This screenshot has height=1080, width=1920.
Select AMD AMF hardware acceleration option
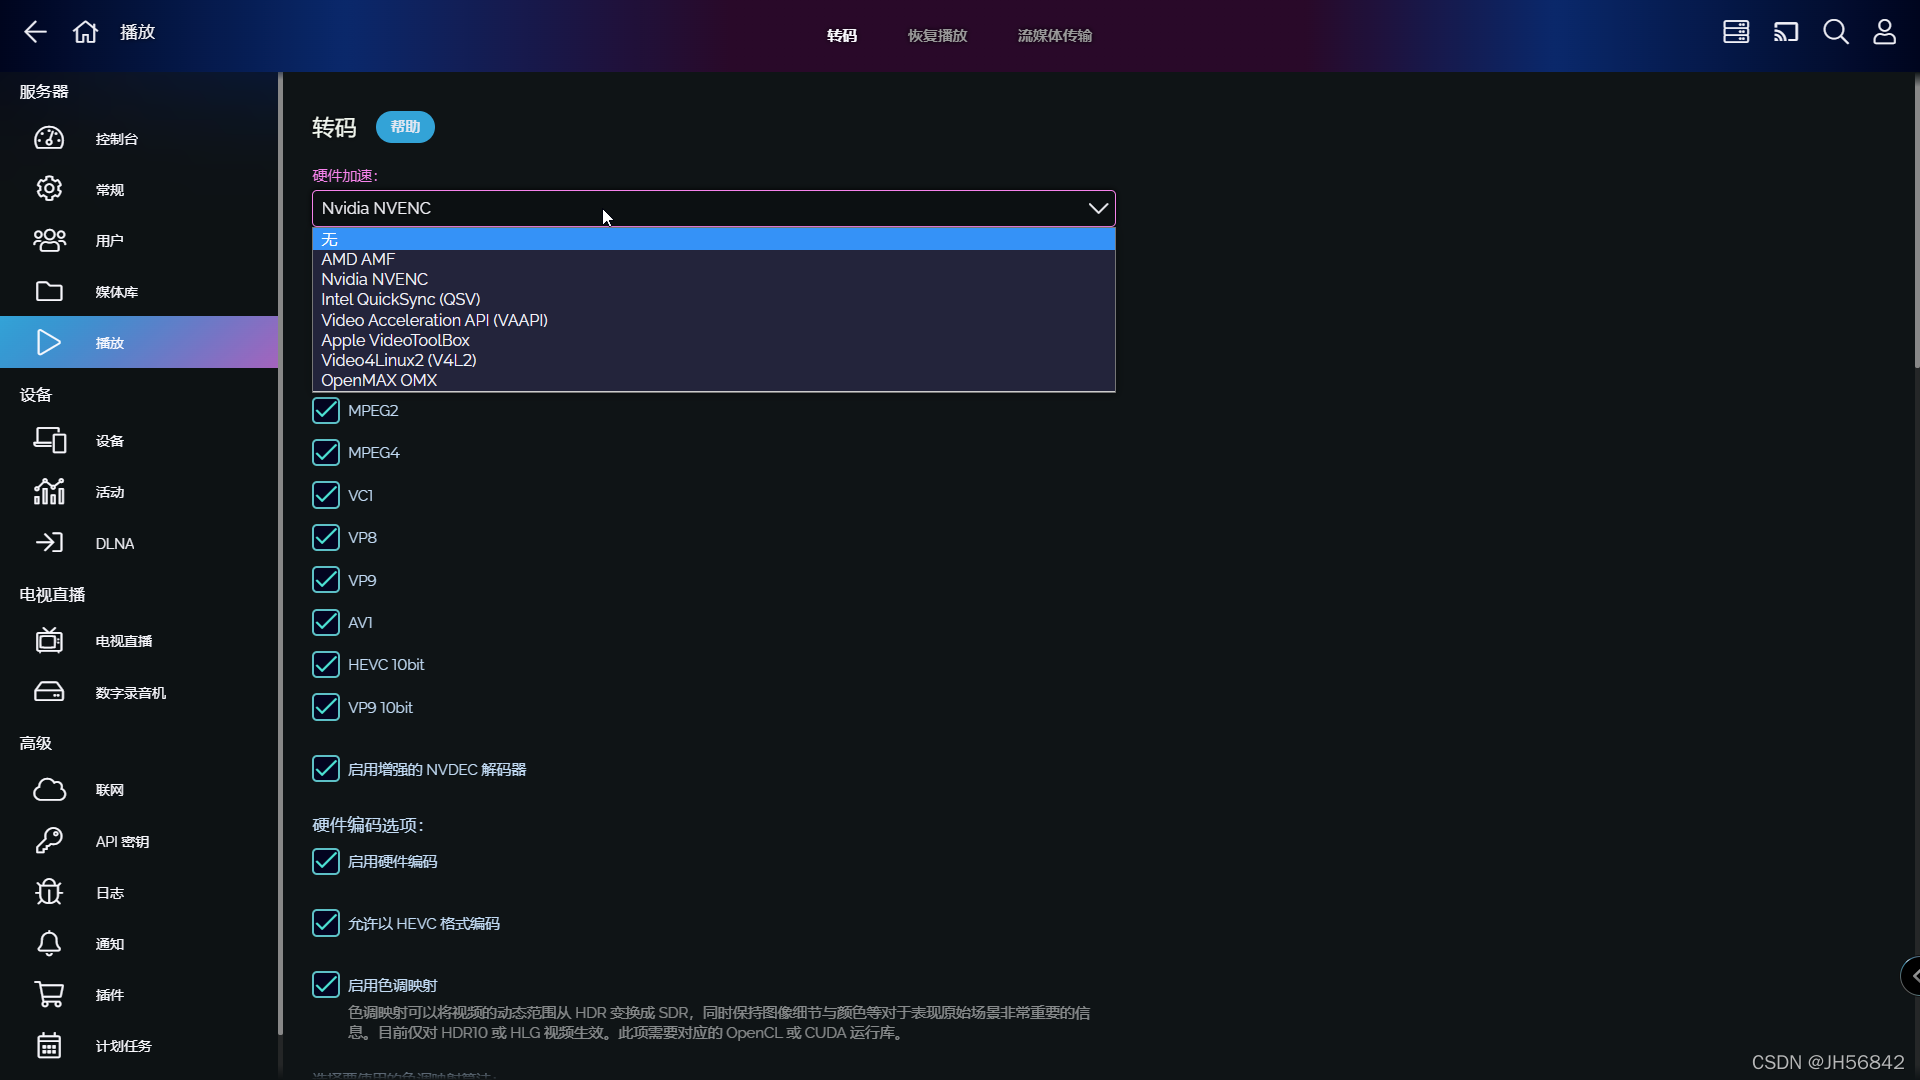point(358,259)
